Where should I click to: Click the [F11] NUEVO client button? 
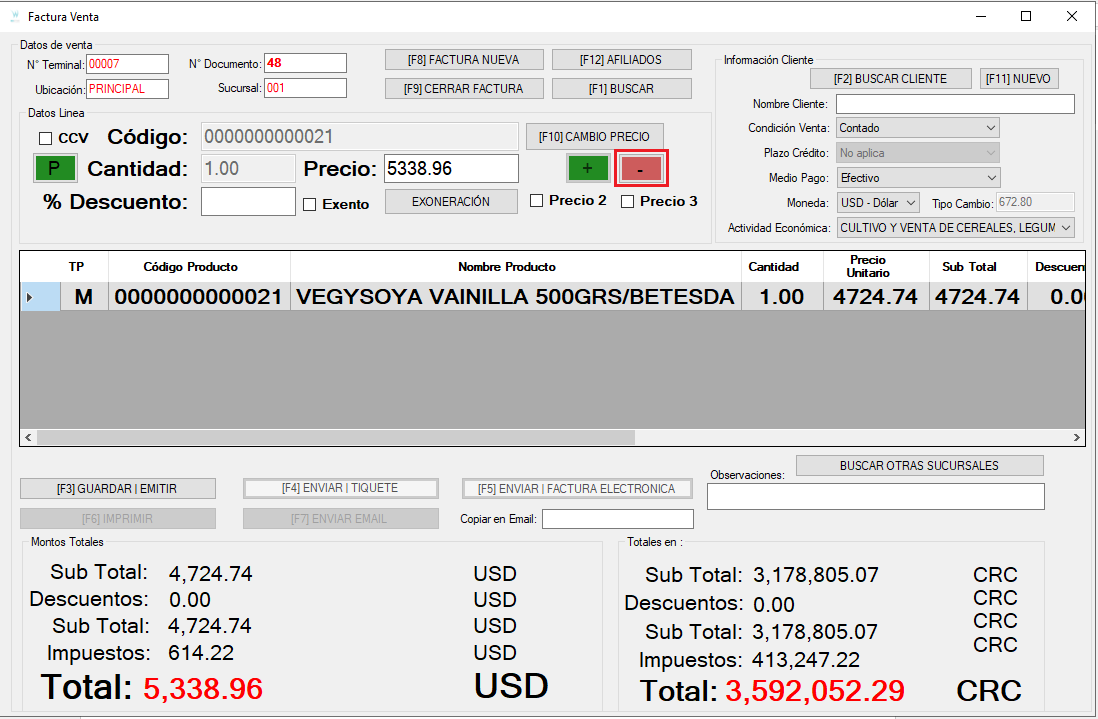[1018, 79]
